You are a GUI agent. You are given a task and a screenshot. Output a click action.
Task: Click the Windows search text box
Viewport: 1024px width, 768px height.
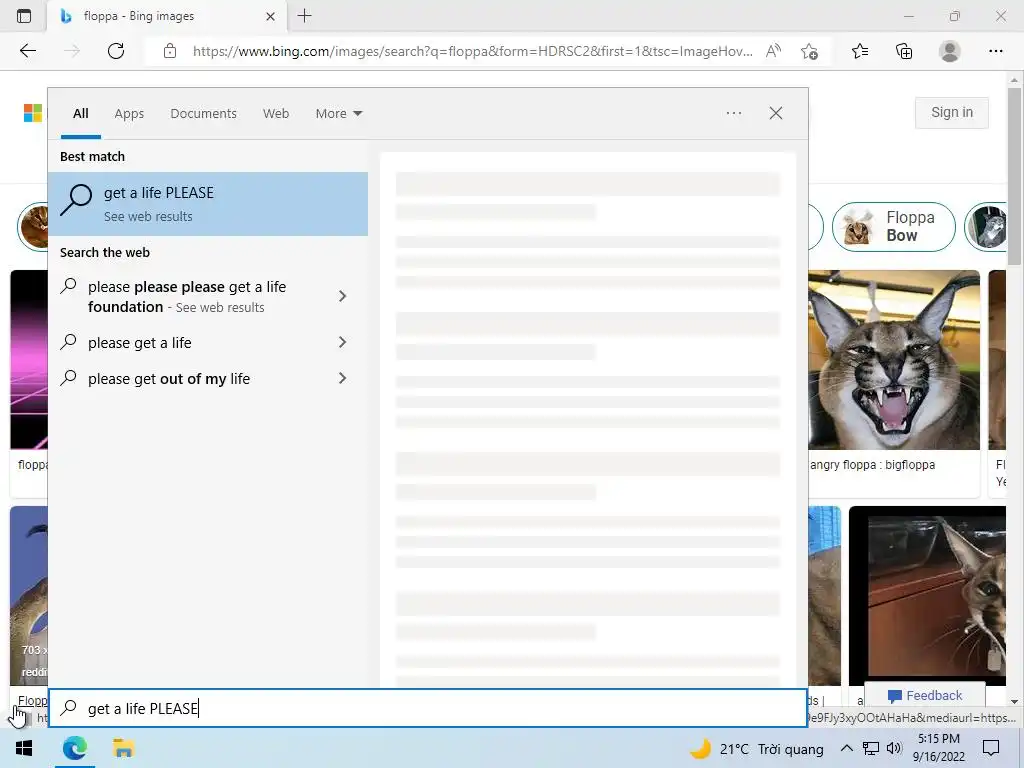428,709
